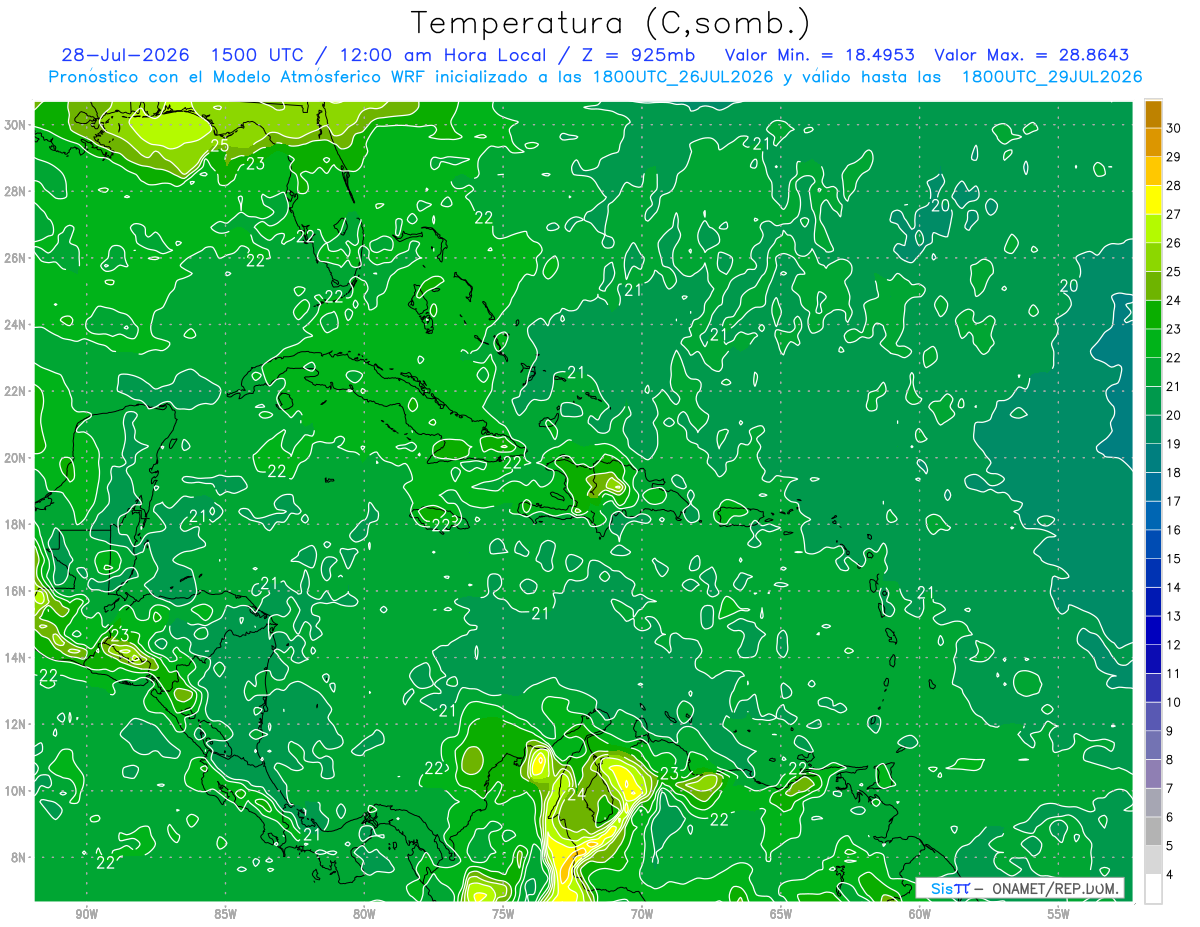Click the yellow legend swatch between 27 and 28

(1153, 199)
